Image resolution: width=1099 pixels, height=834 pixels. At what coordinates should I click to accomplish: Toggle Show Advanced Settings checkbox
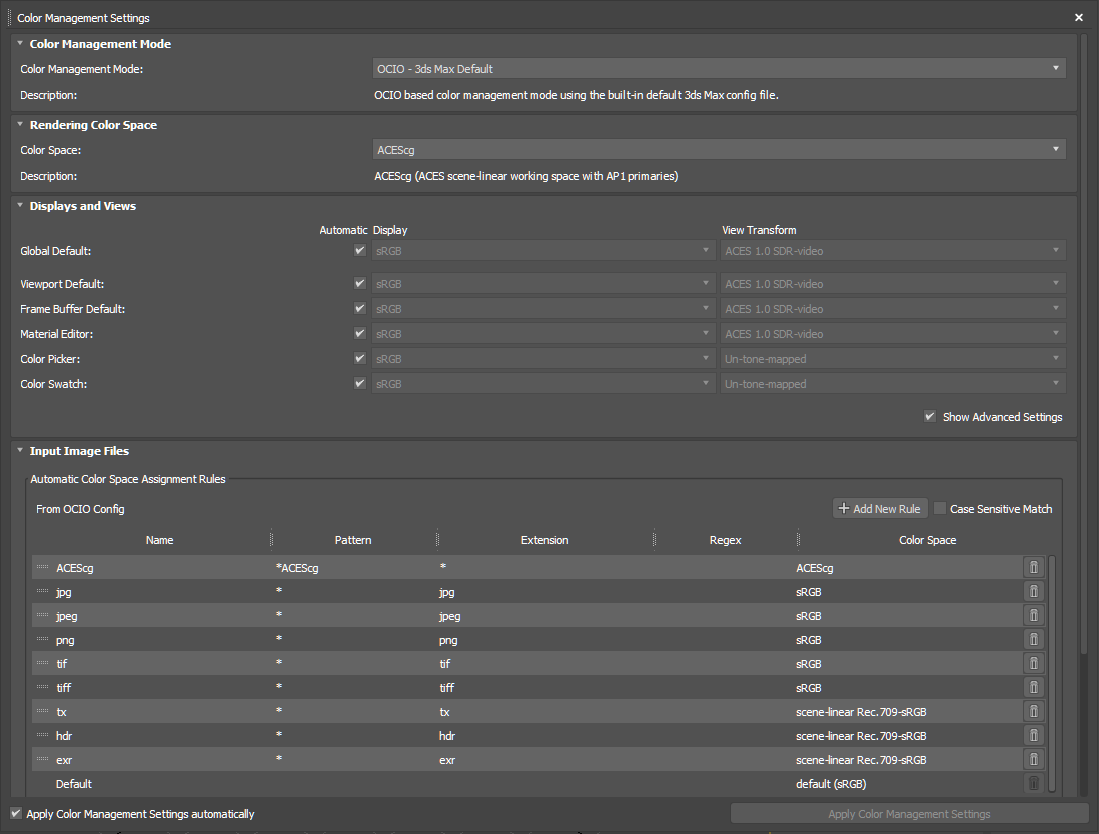click(930, 416)
